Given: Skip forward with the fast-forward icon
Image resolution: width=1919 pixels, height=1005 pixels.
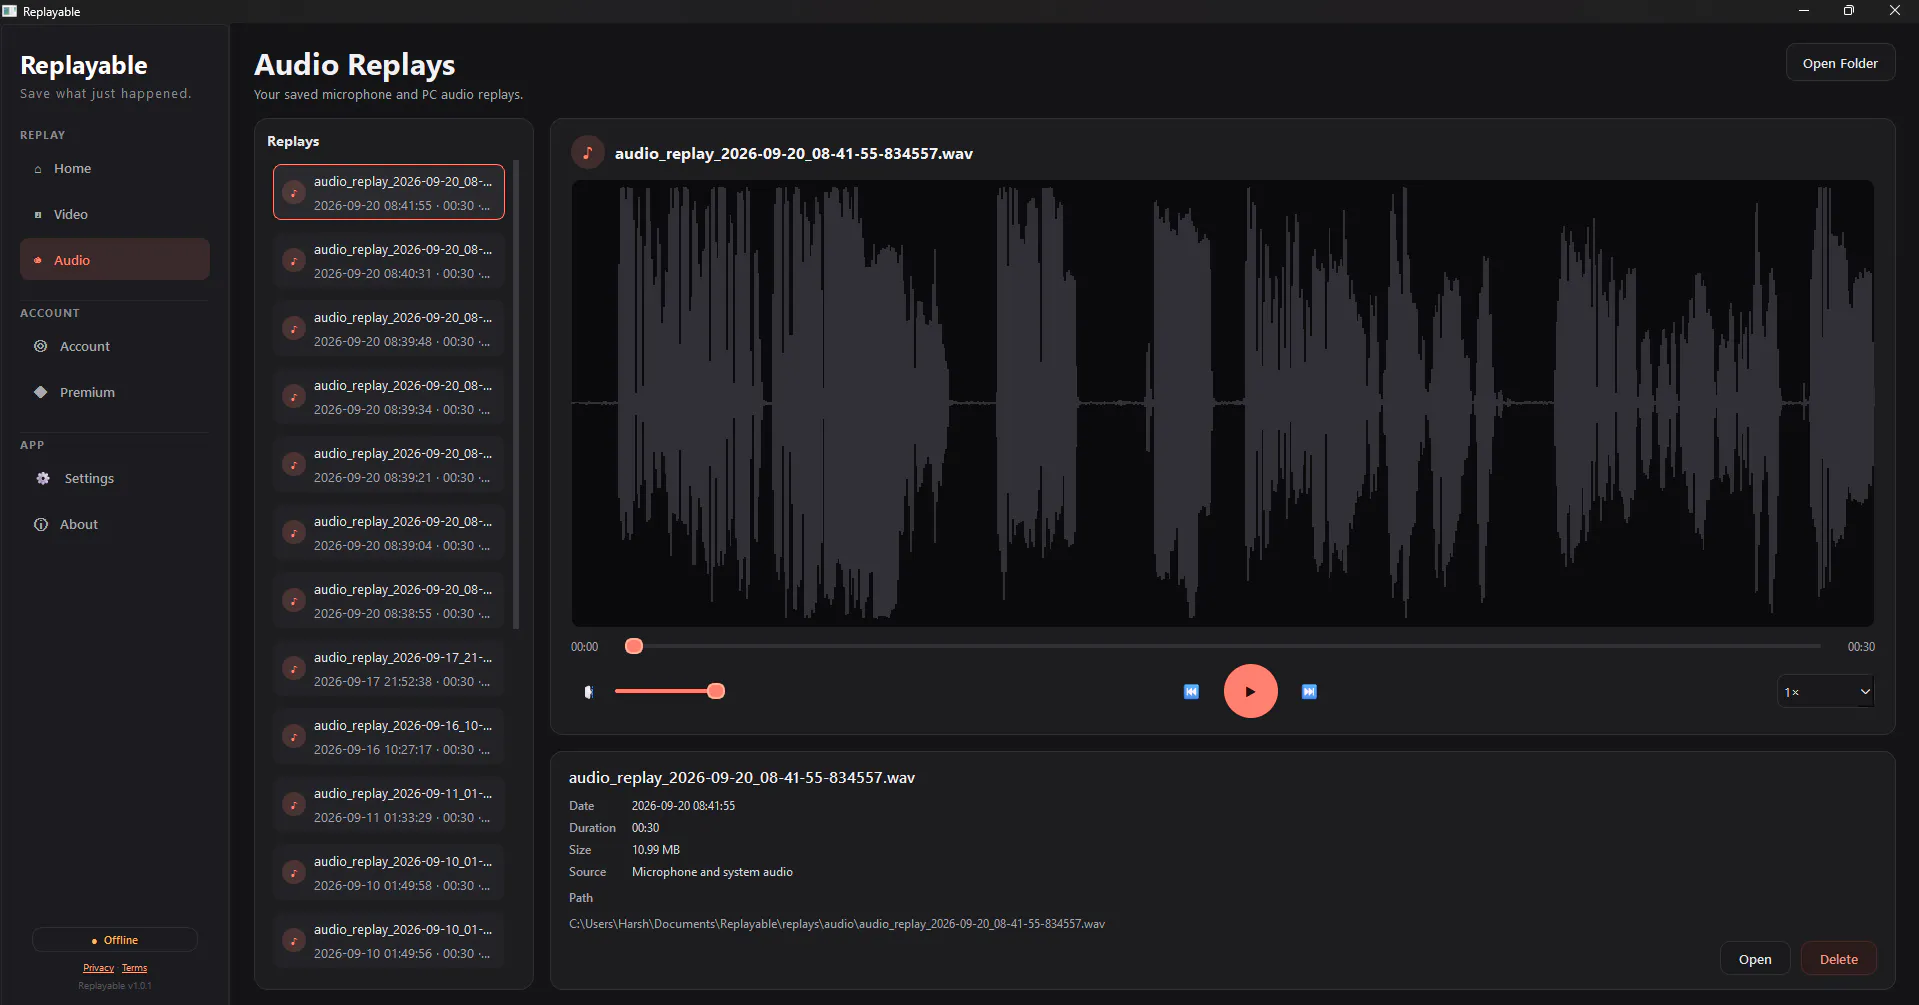Looking at the screenshot, I should coord(1309,692).
